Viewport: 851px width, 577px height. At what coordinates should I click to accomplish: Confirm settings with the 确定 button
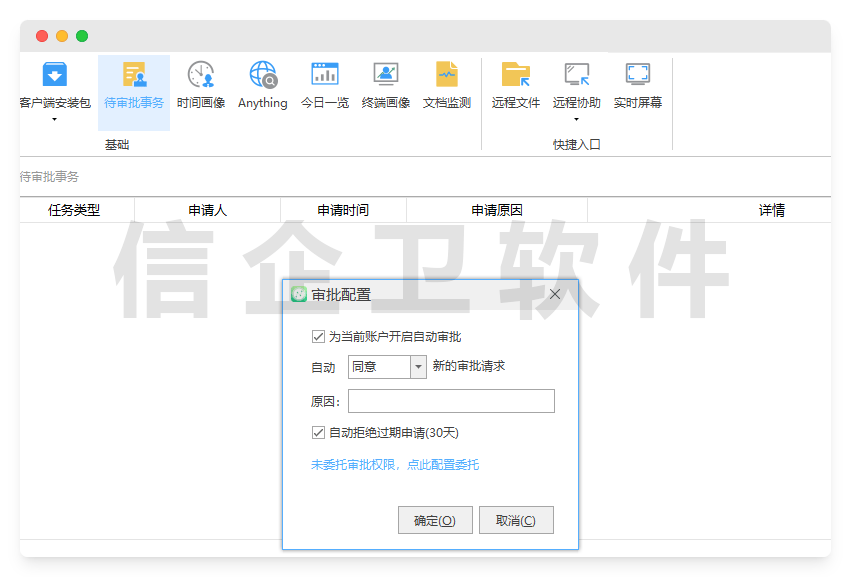435,519
